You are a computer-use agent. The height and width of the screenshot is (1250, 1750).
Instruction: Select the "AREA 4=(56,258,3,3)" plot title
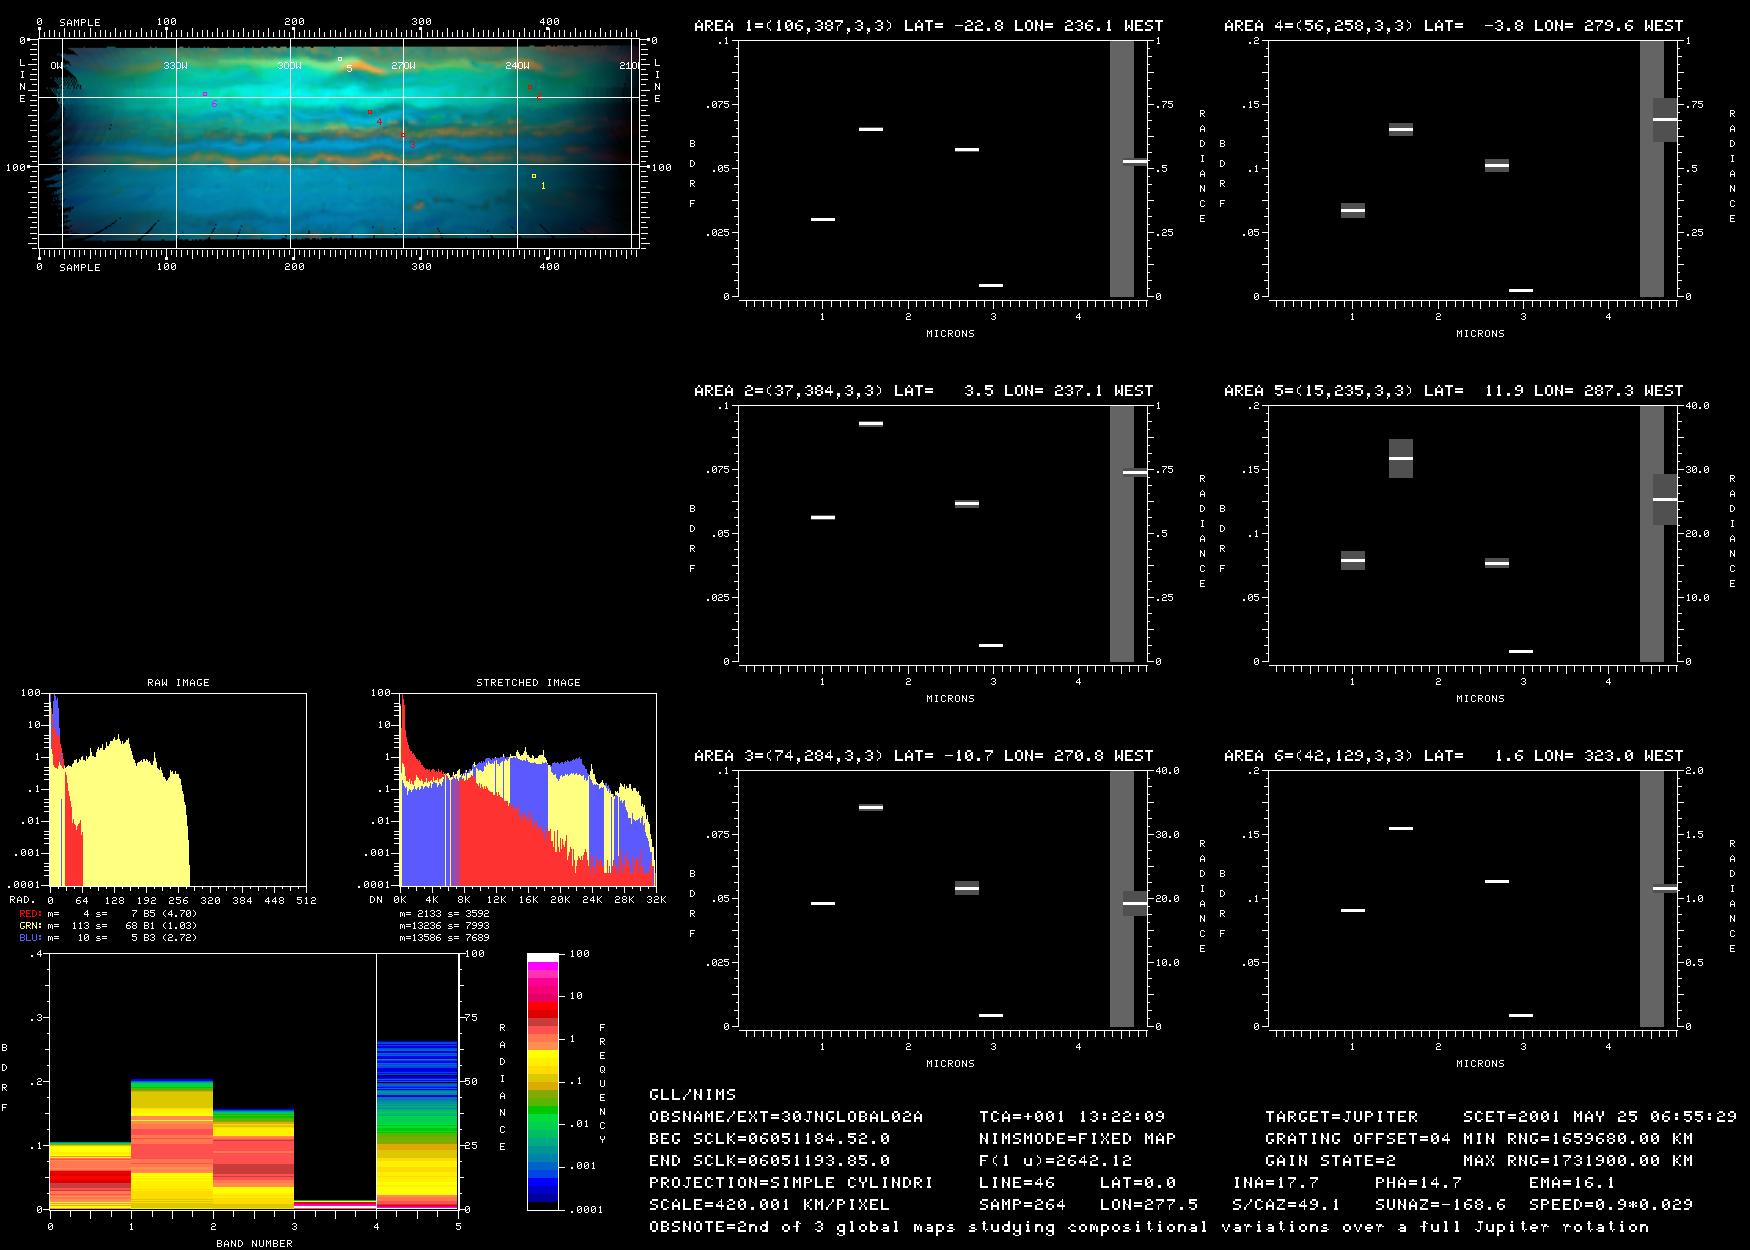1319,26
